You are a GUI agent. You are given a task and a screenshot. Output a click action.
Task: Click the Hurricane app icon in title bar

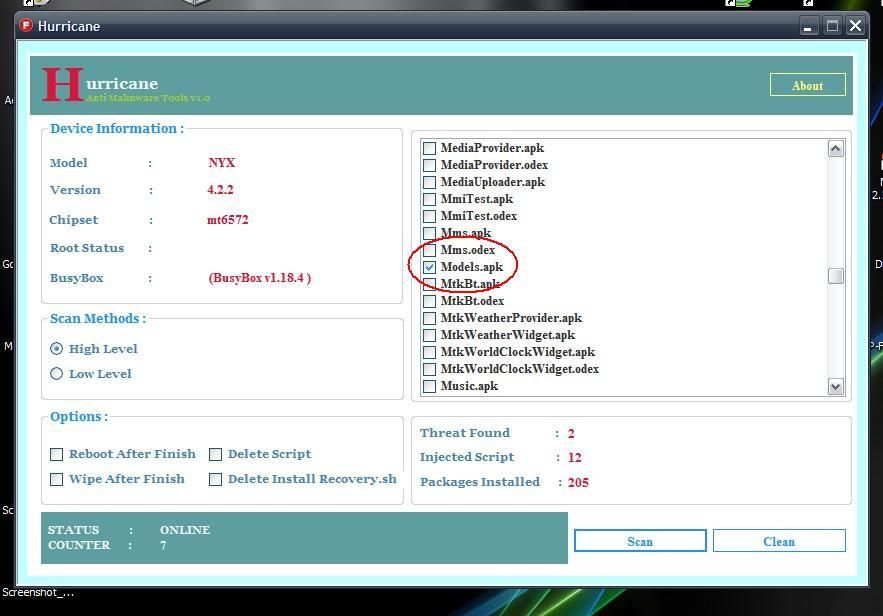26,26
